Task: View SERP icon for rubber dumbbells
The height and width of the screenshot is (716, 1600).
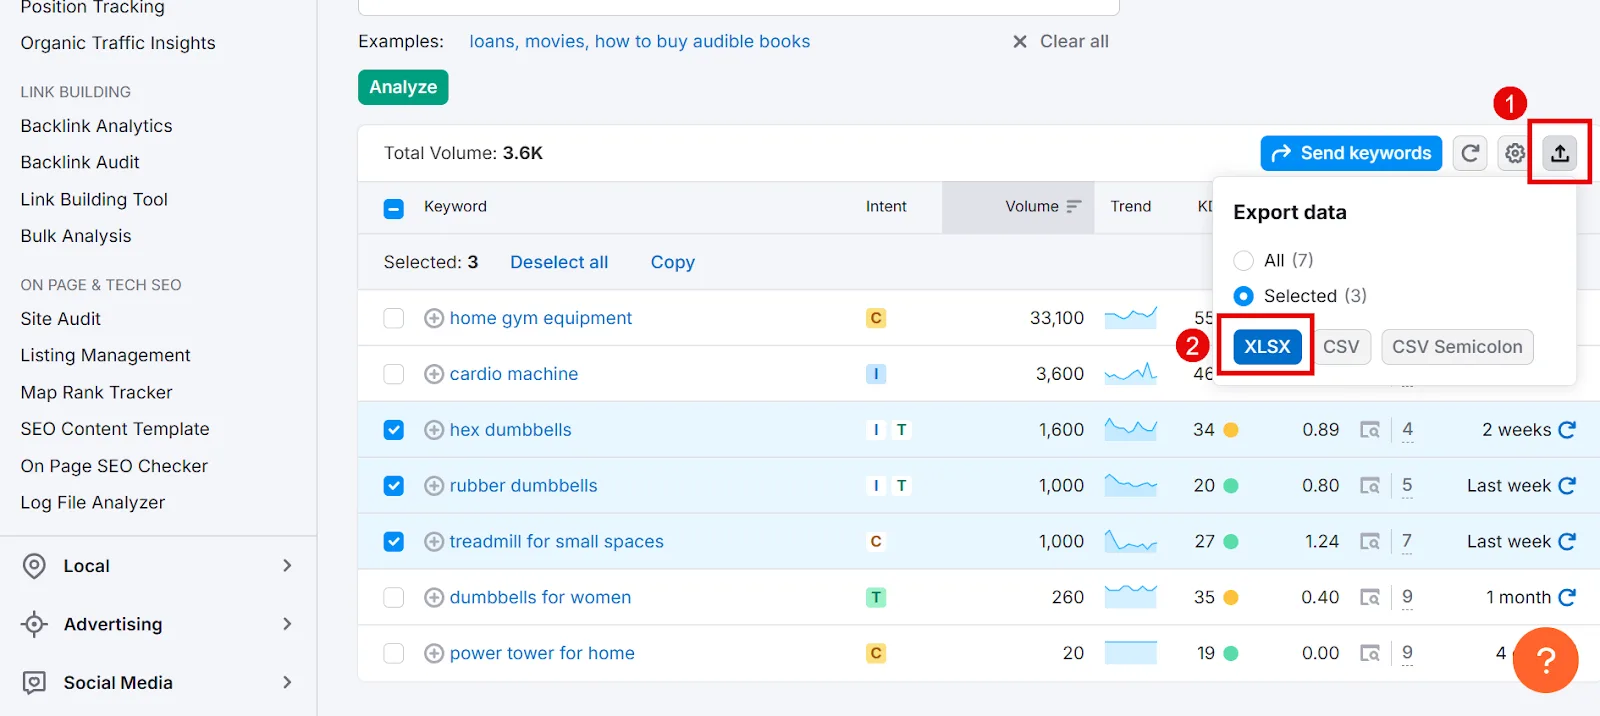Action: [x=1370, y=486]
